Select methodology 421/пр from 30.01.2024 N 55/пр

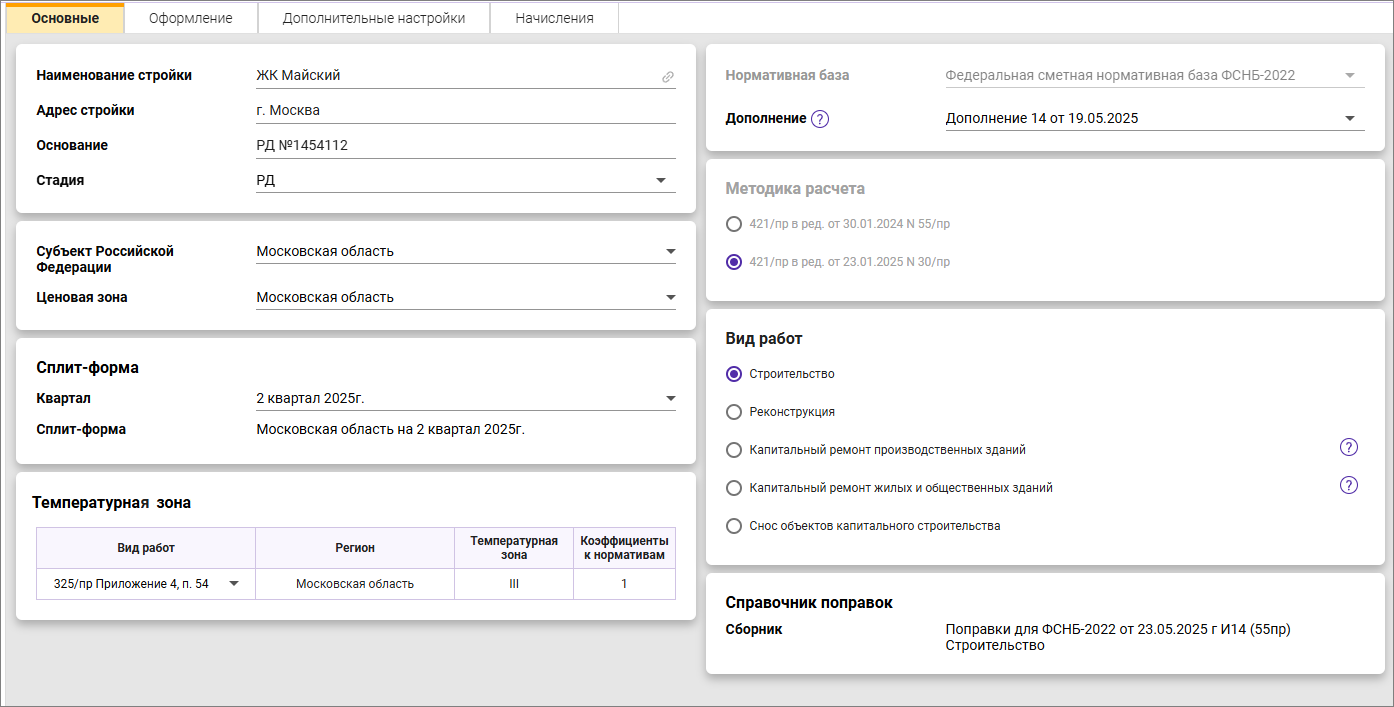734,224
